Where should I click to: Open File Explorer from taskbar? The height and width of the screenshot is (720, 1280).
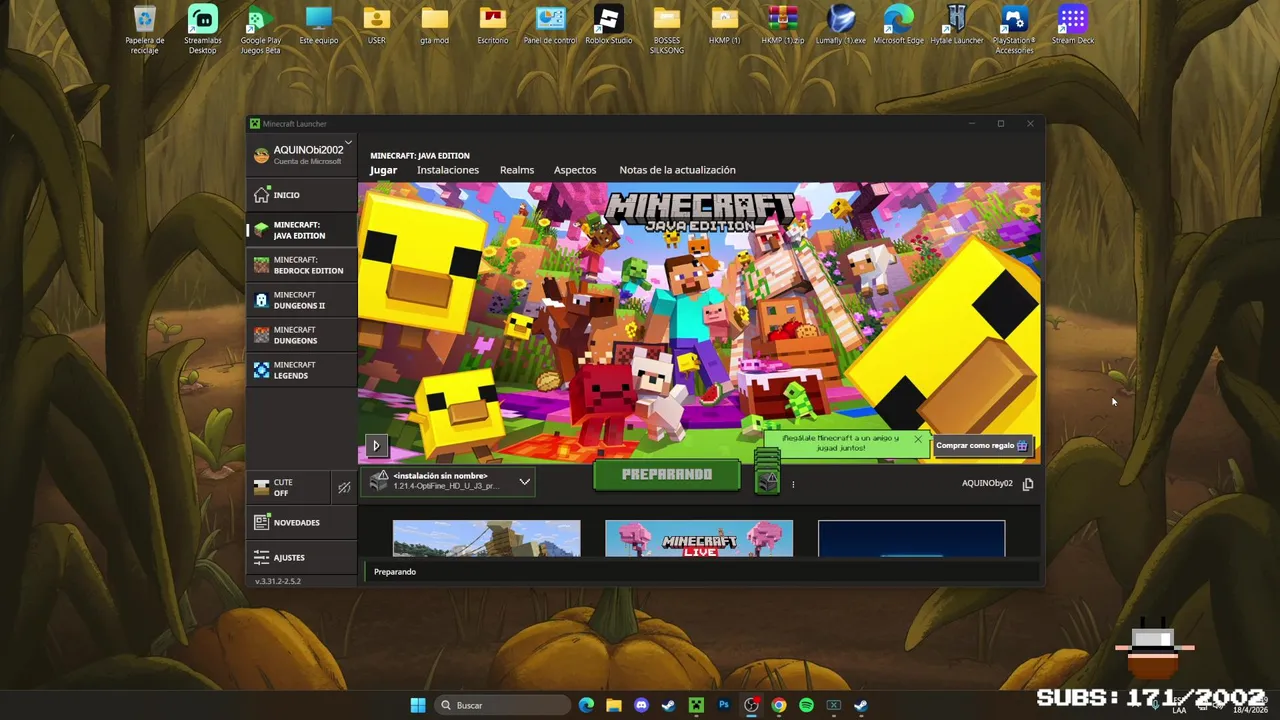tap(614, 705)
